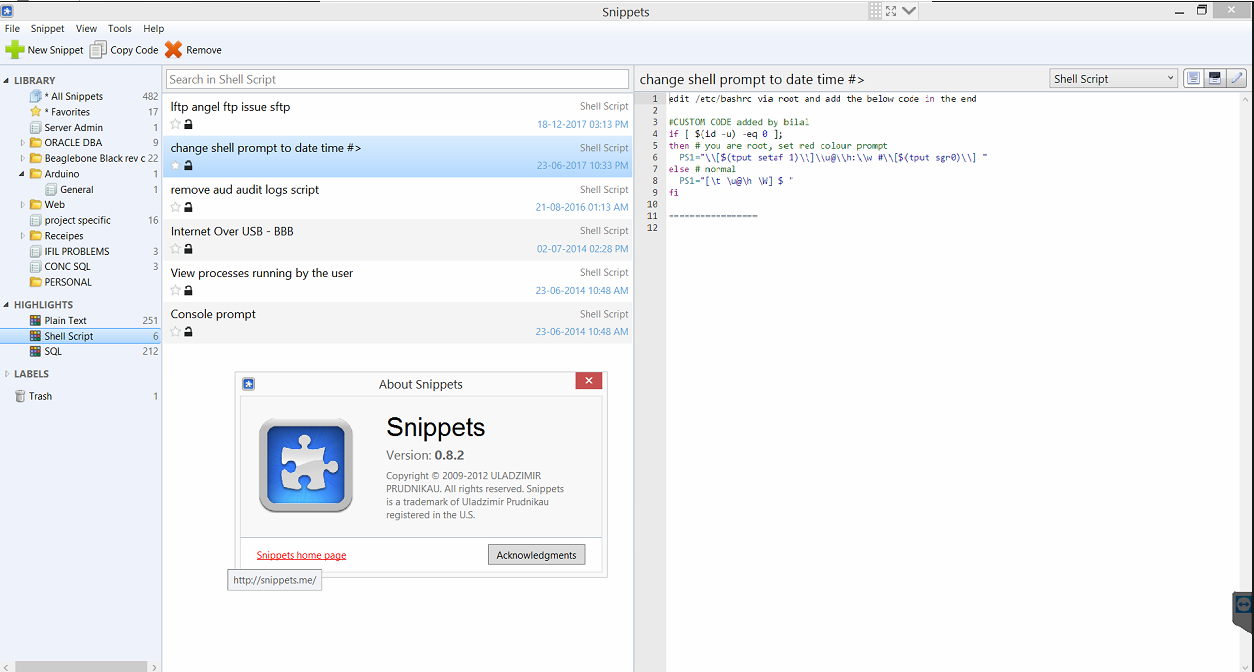Open the Snippet menu
This screenshot has width=1254, height=672.
click(47, 29)
